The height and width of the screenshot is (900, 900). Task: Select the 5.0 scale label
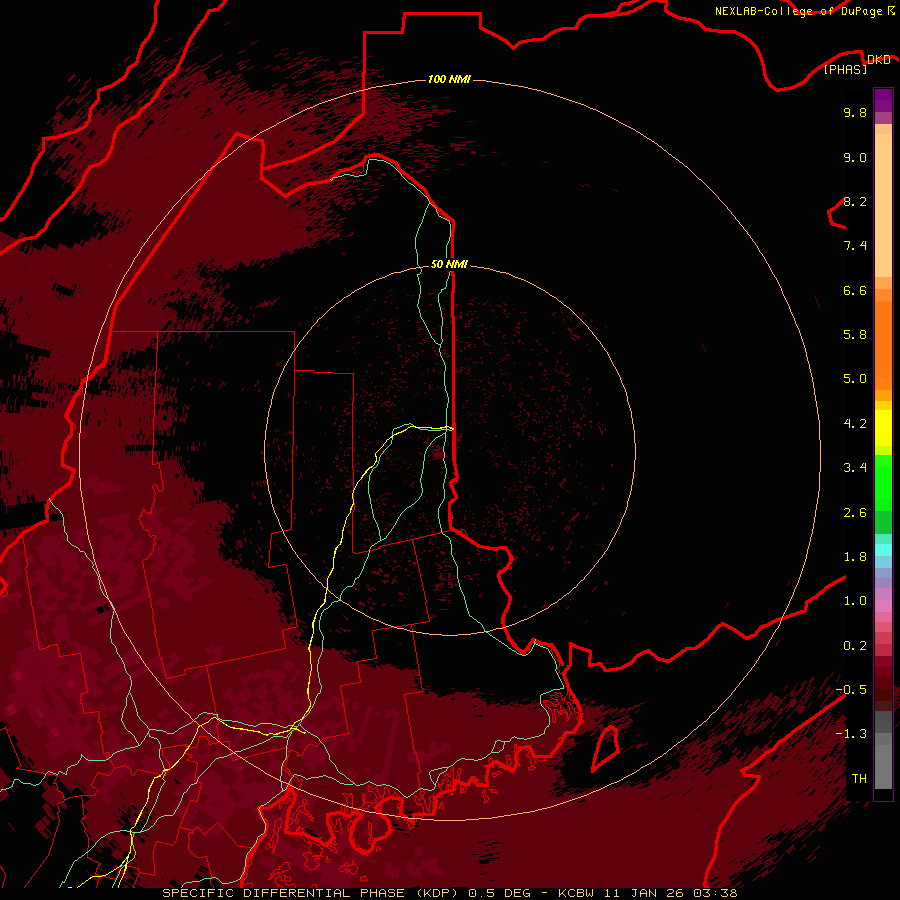pyautogui.click(x=855, y=379)
